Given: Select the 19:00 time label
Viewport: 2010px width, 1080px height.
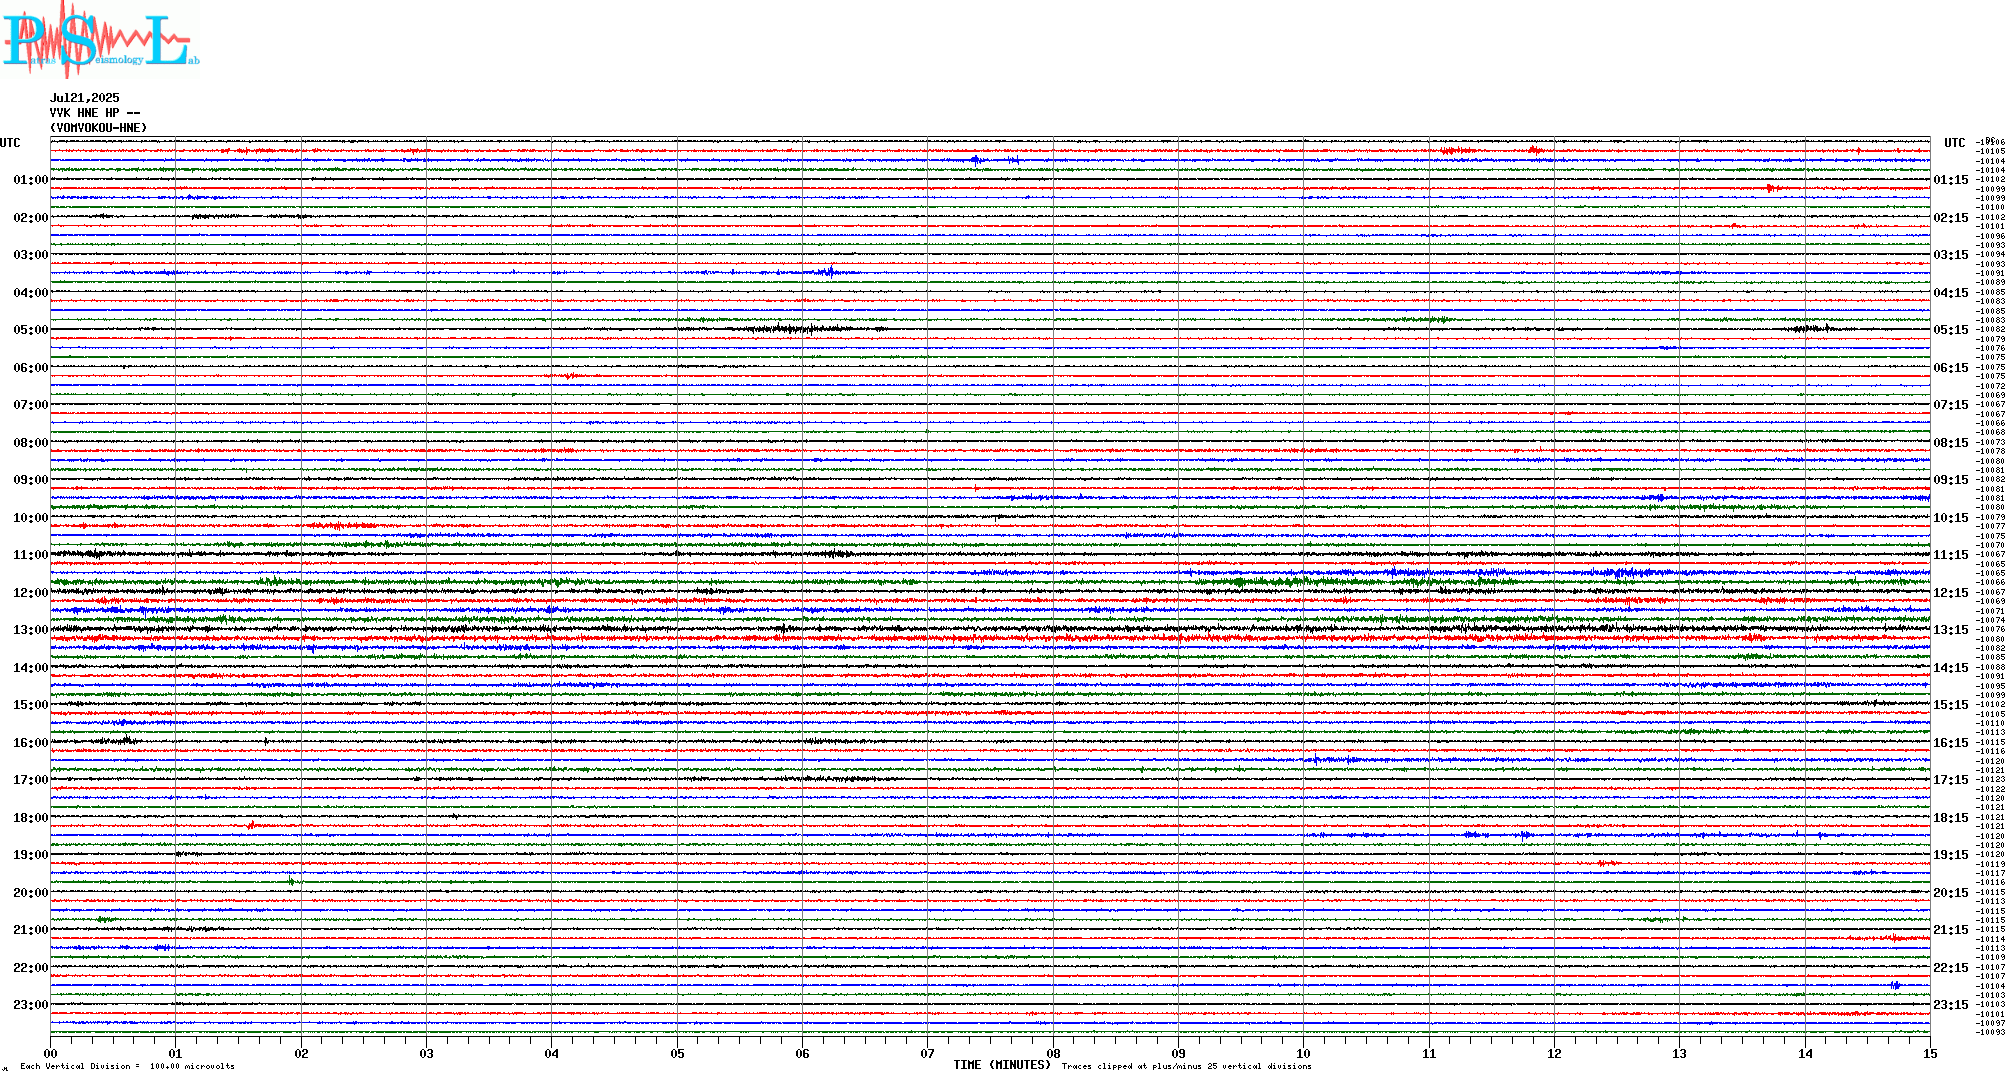Looking at the screenshot, I should click(31, 855).
